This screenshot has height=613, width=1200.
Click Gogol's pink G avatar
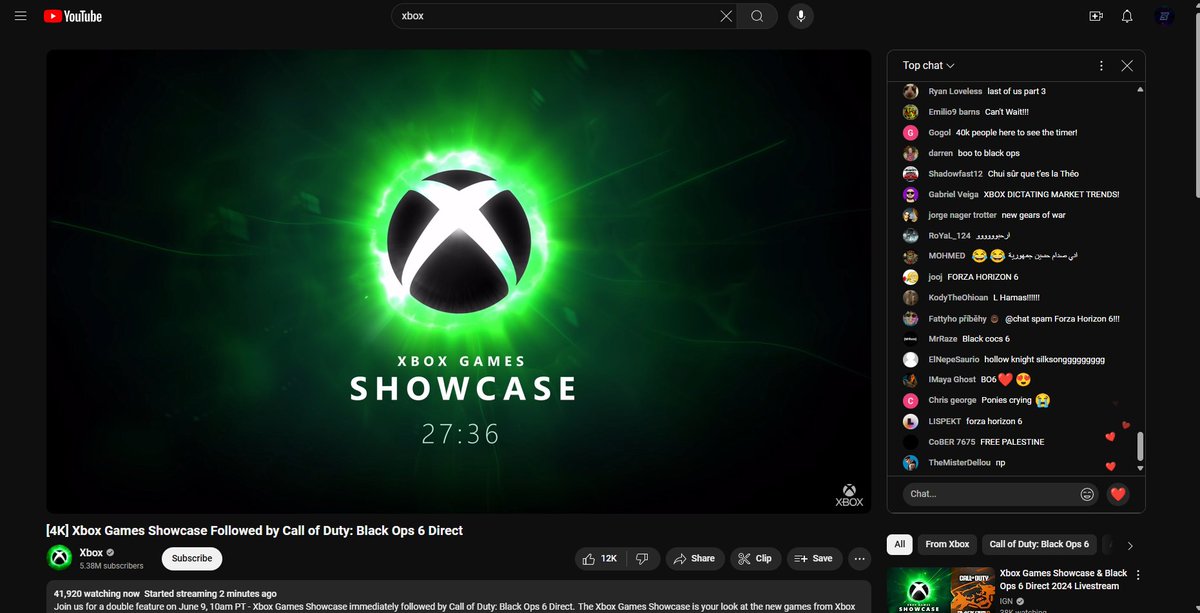coord(910,132)
